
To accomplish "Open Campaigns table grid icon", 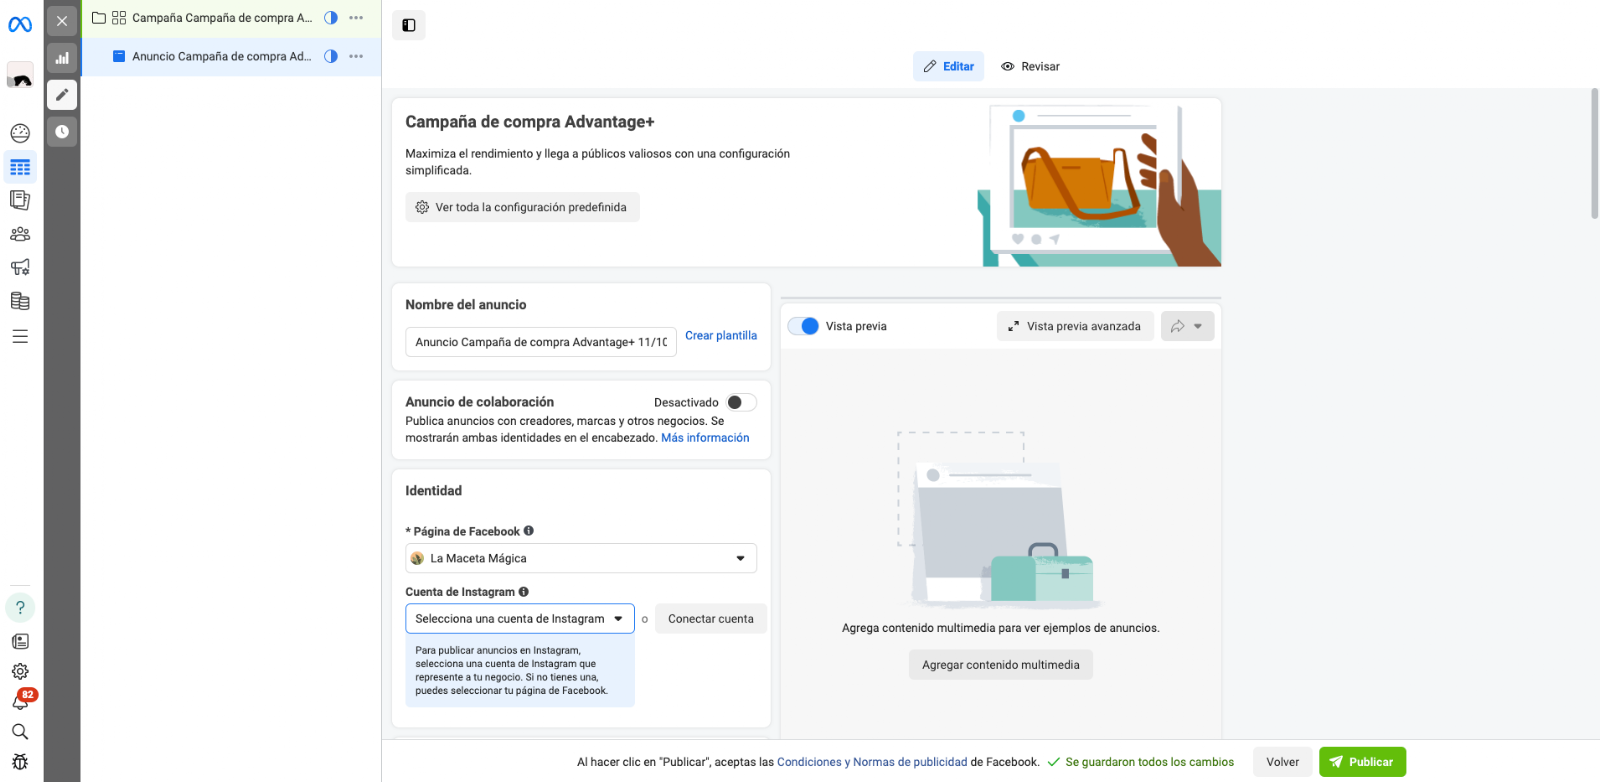I will 20,167.
